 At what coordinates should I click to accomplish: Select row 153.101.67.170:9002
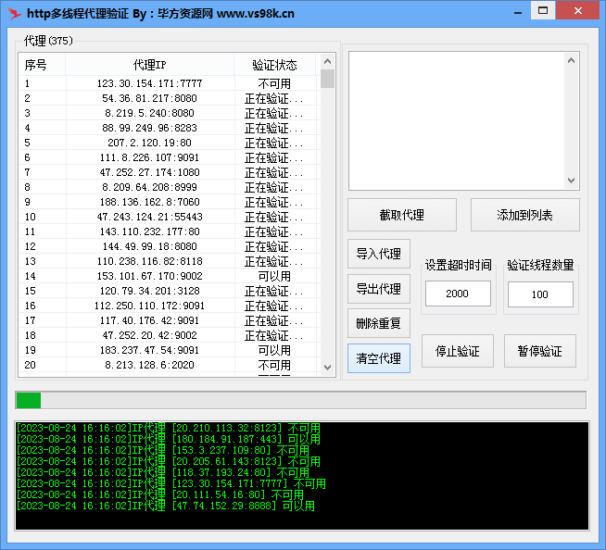pos(170,276)
